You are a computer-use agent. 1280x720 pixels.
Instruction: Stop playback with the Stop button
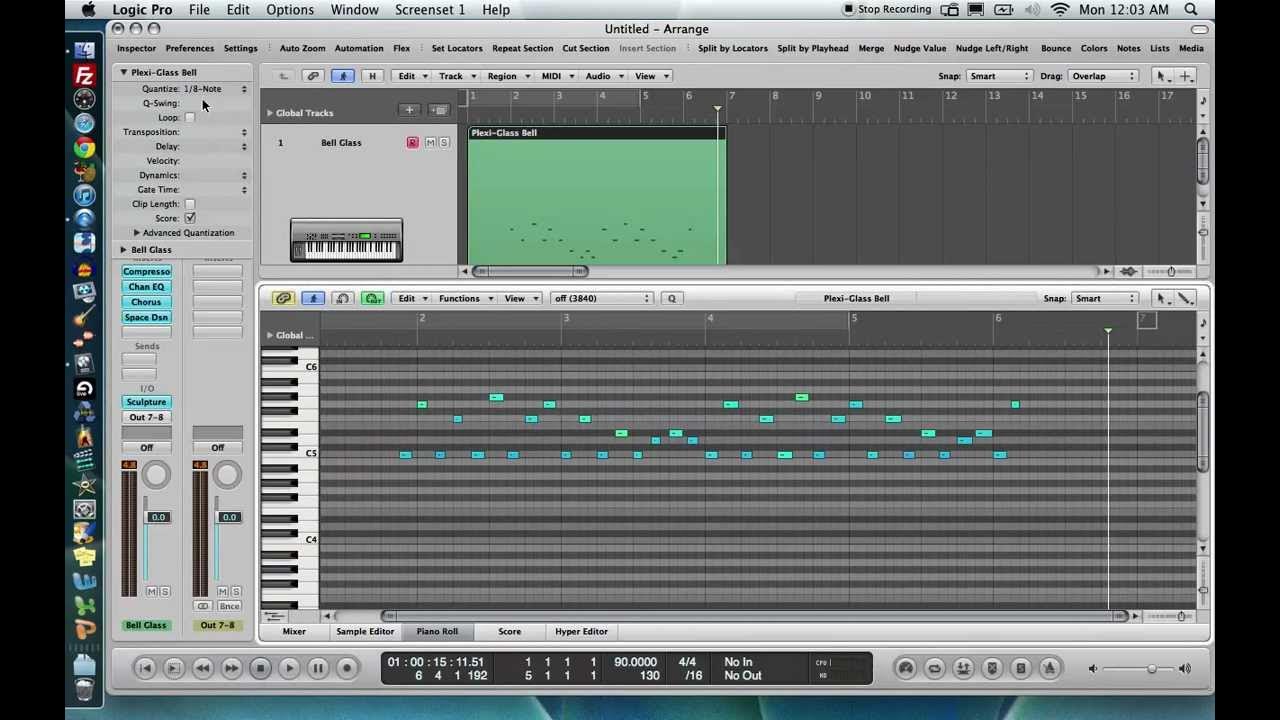260,668
